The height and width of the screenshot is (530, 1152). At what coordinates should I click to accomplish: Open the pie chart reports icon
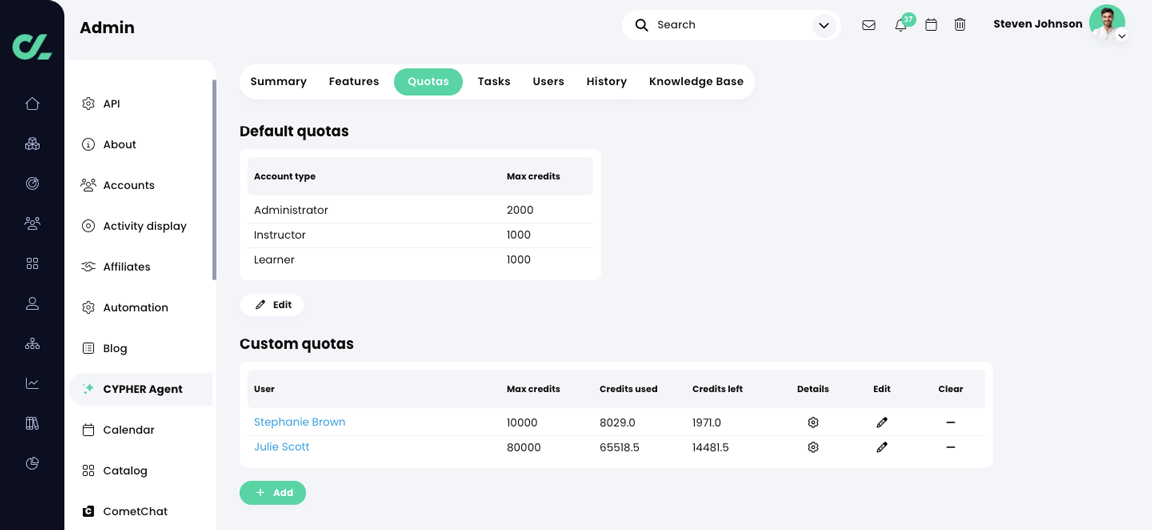click(32, 463)
